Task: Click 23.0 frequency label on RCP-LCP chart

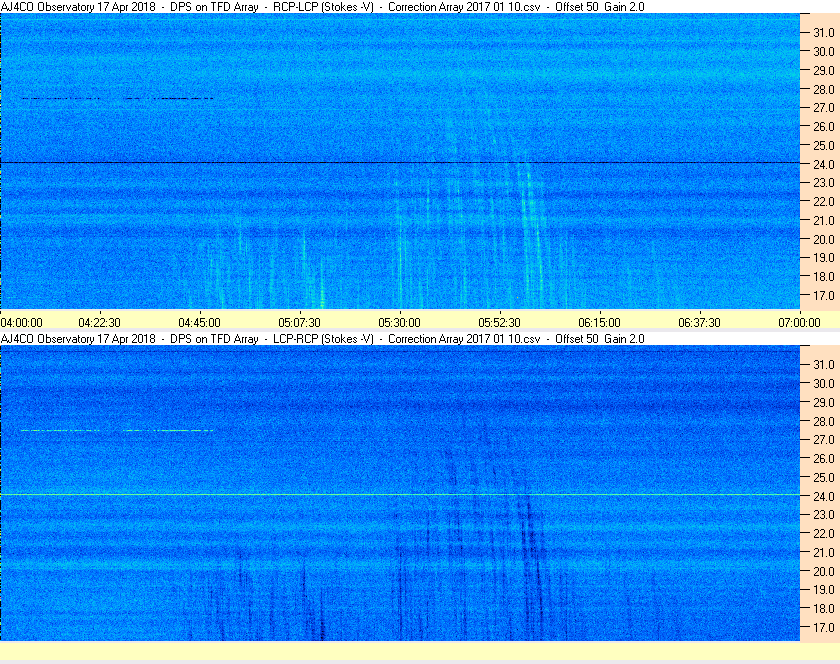Action: [824, 183]
